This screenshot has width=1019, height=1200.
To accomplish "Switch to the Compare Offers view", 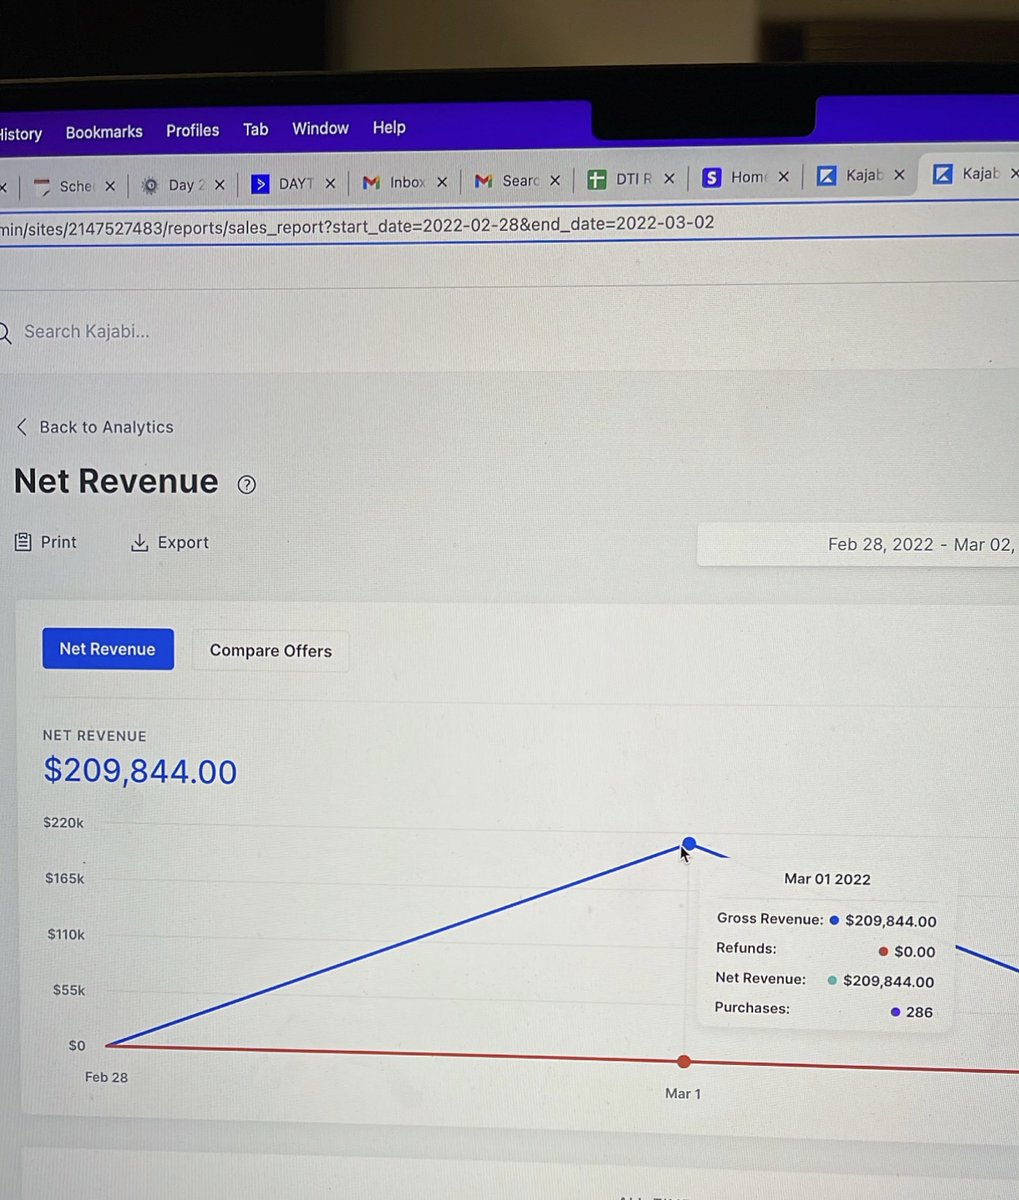I will tap(270, 650).
